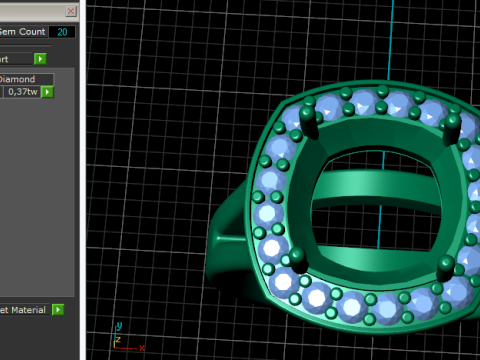
Task: Click the green arrow next to 0,37tw
Action: point(47,92)
